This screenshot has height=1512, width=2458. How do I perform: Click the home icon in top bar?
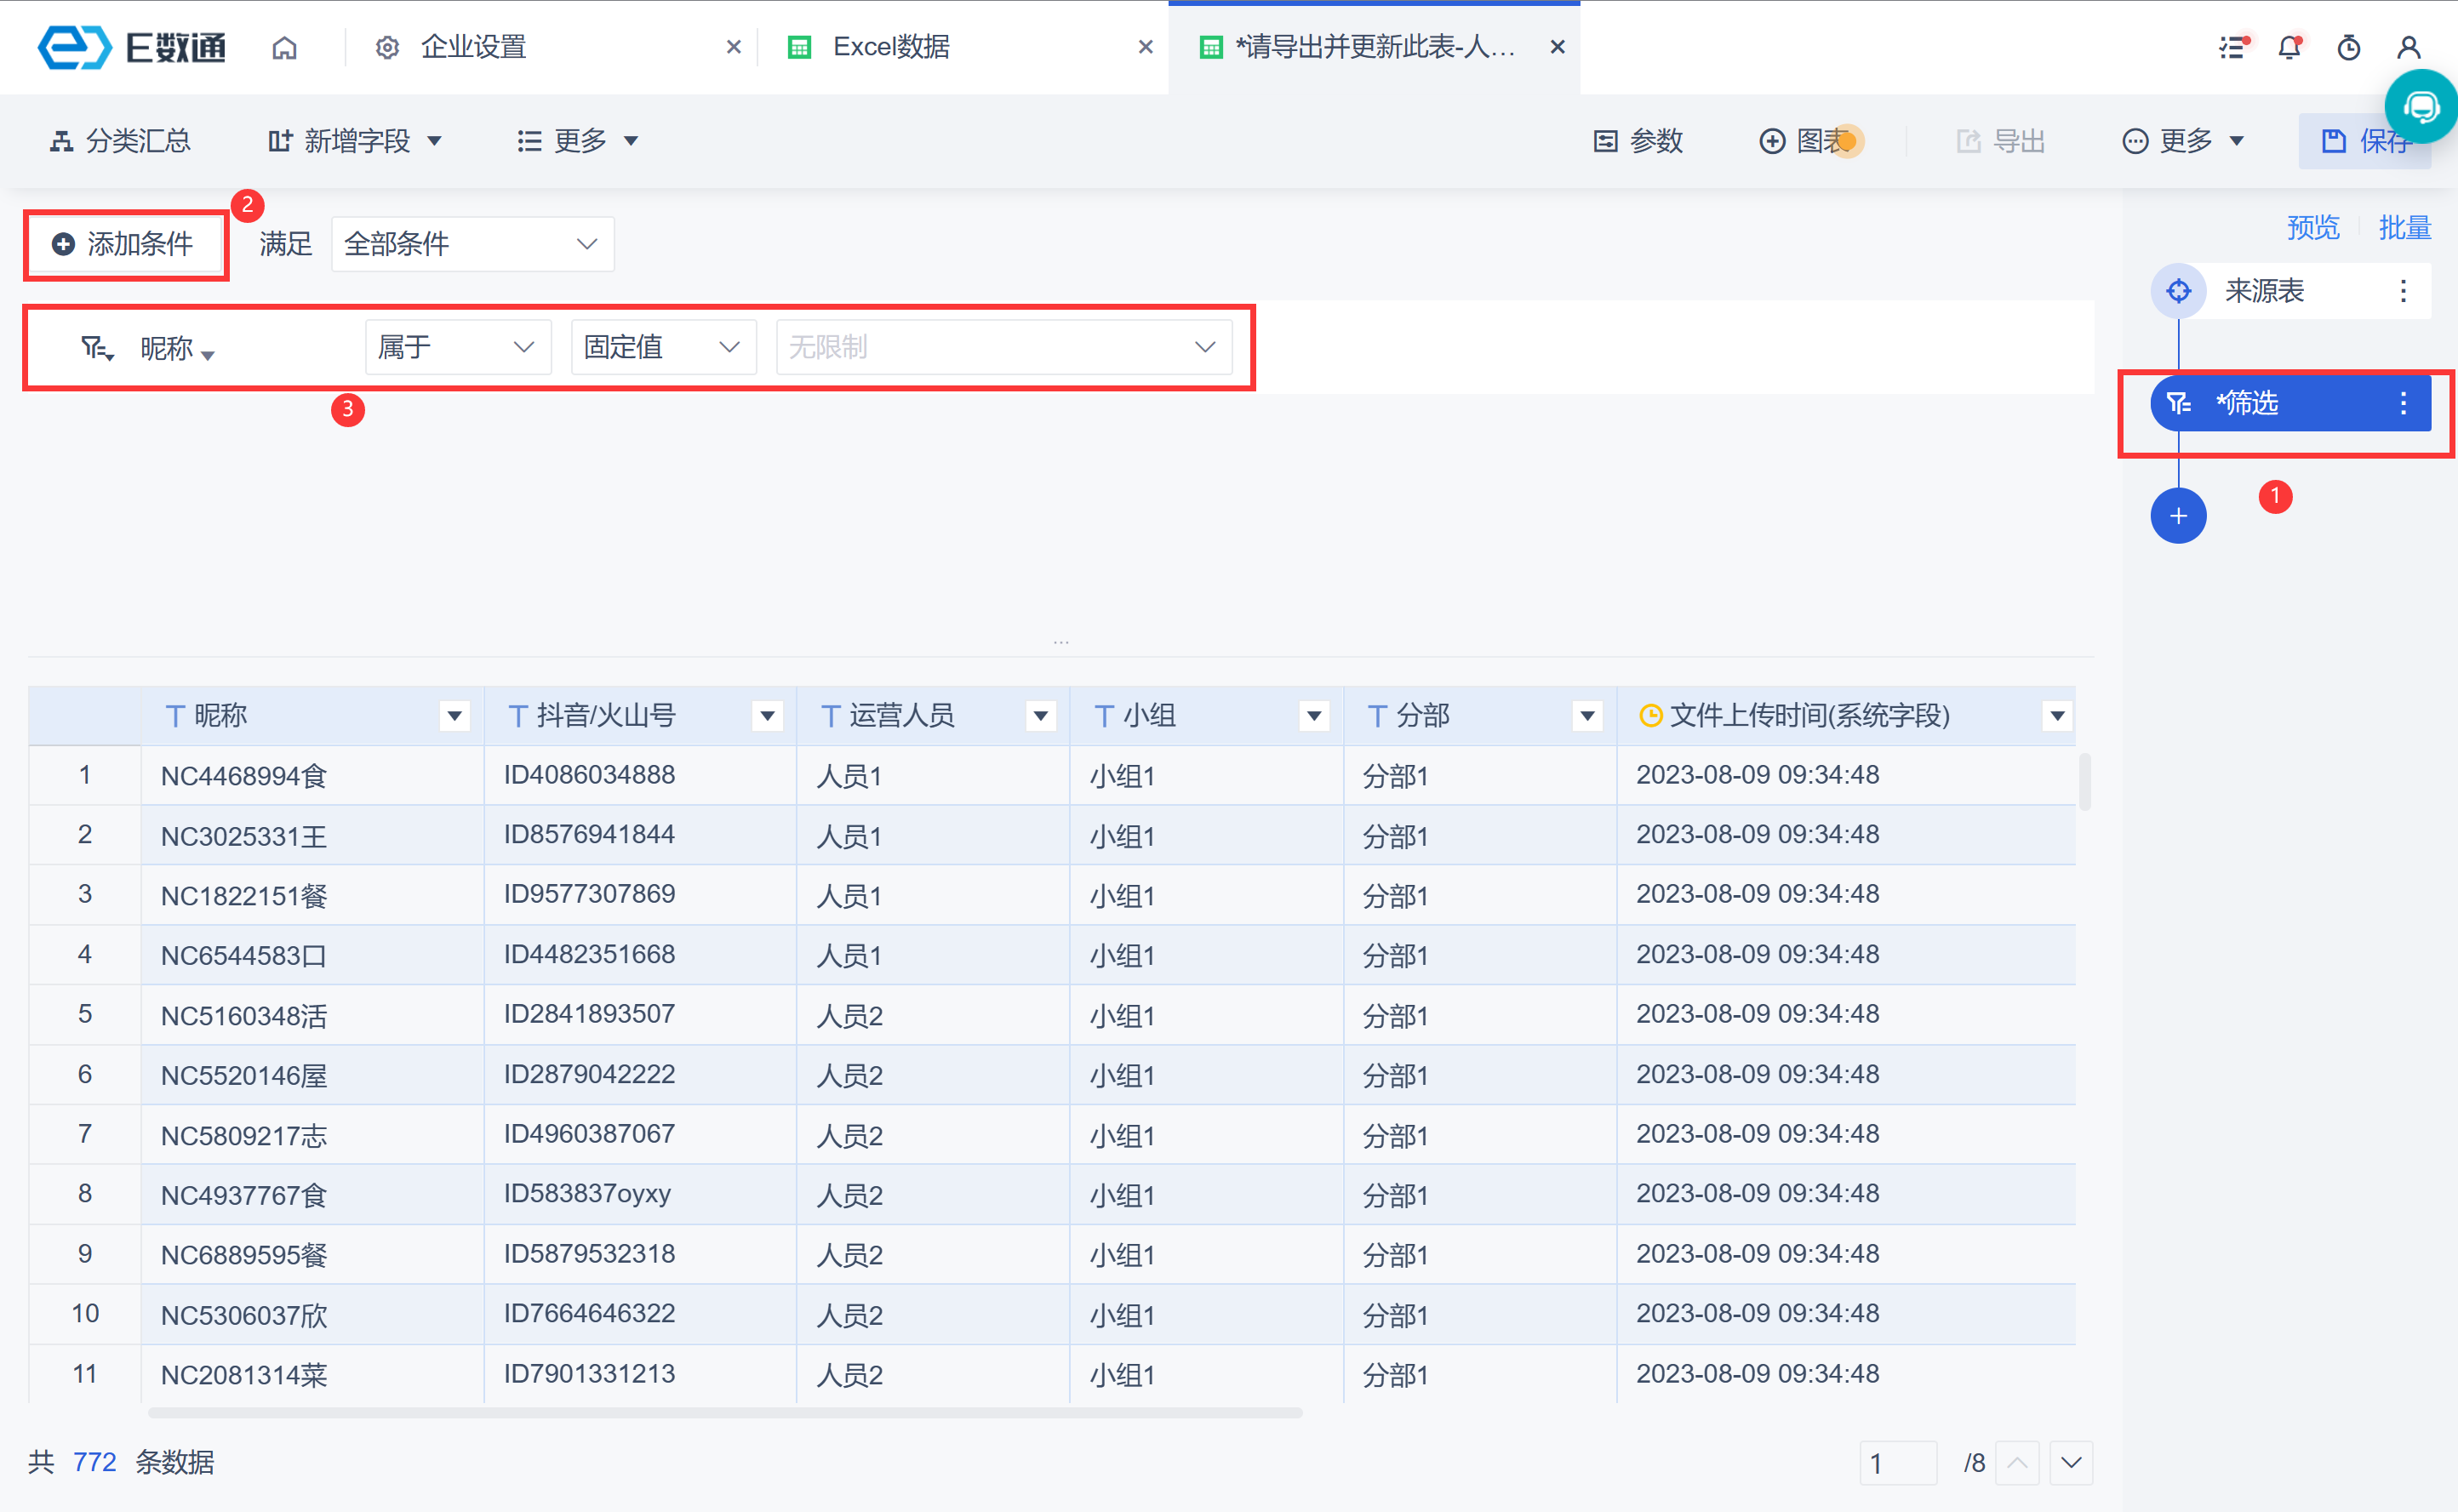tap(284, 47)
